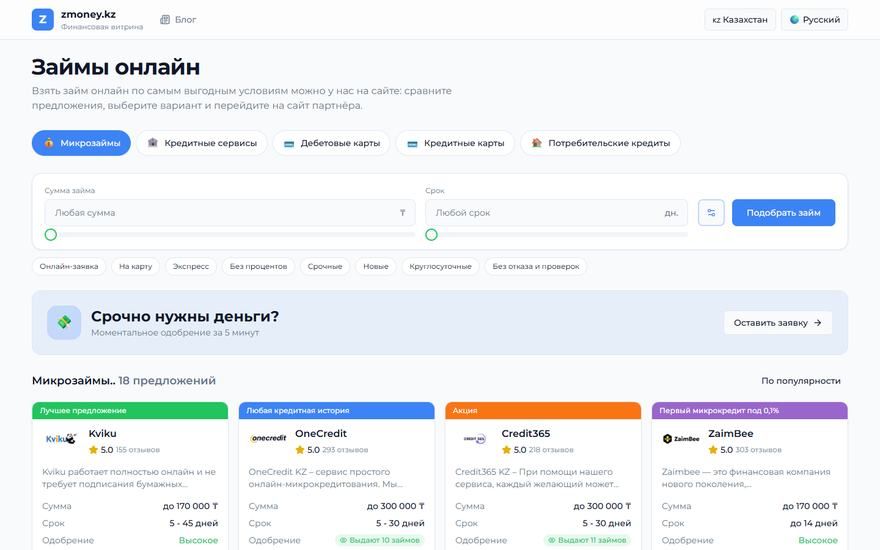This screenshot has height=550, width=880.
Task: Click the Любая кредитная история blue badge
Action: click(337, 410)
